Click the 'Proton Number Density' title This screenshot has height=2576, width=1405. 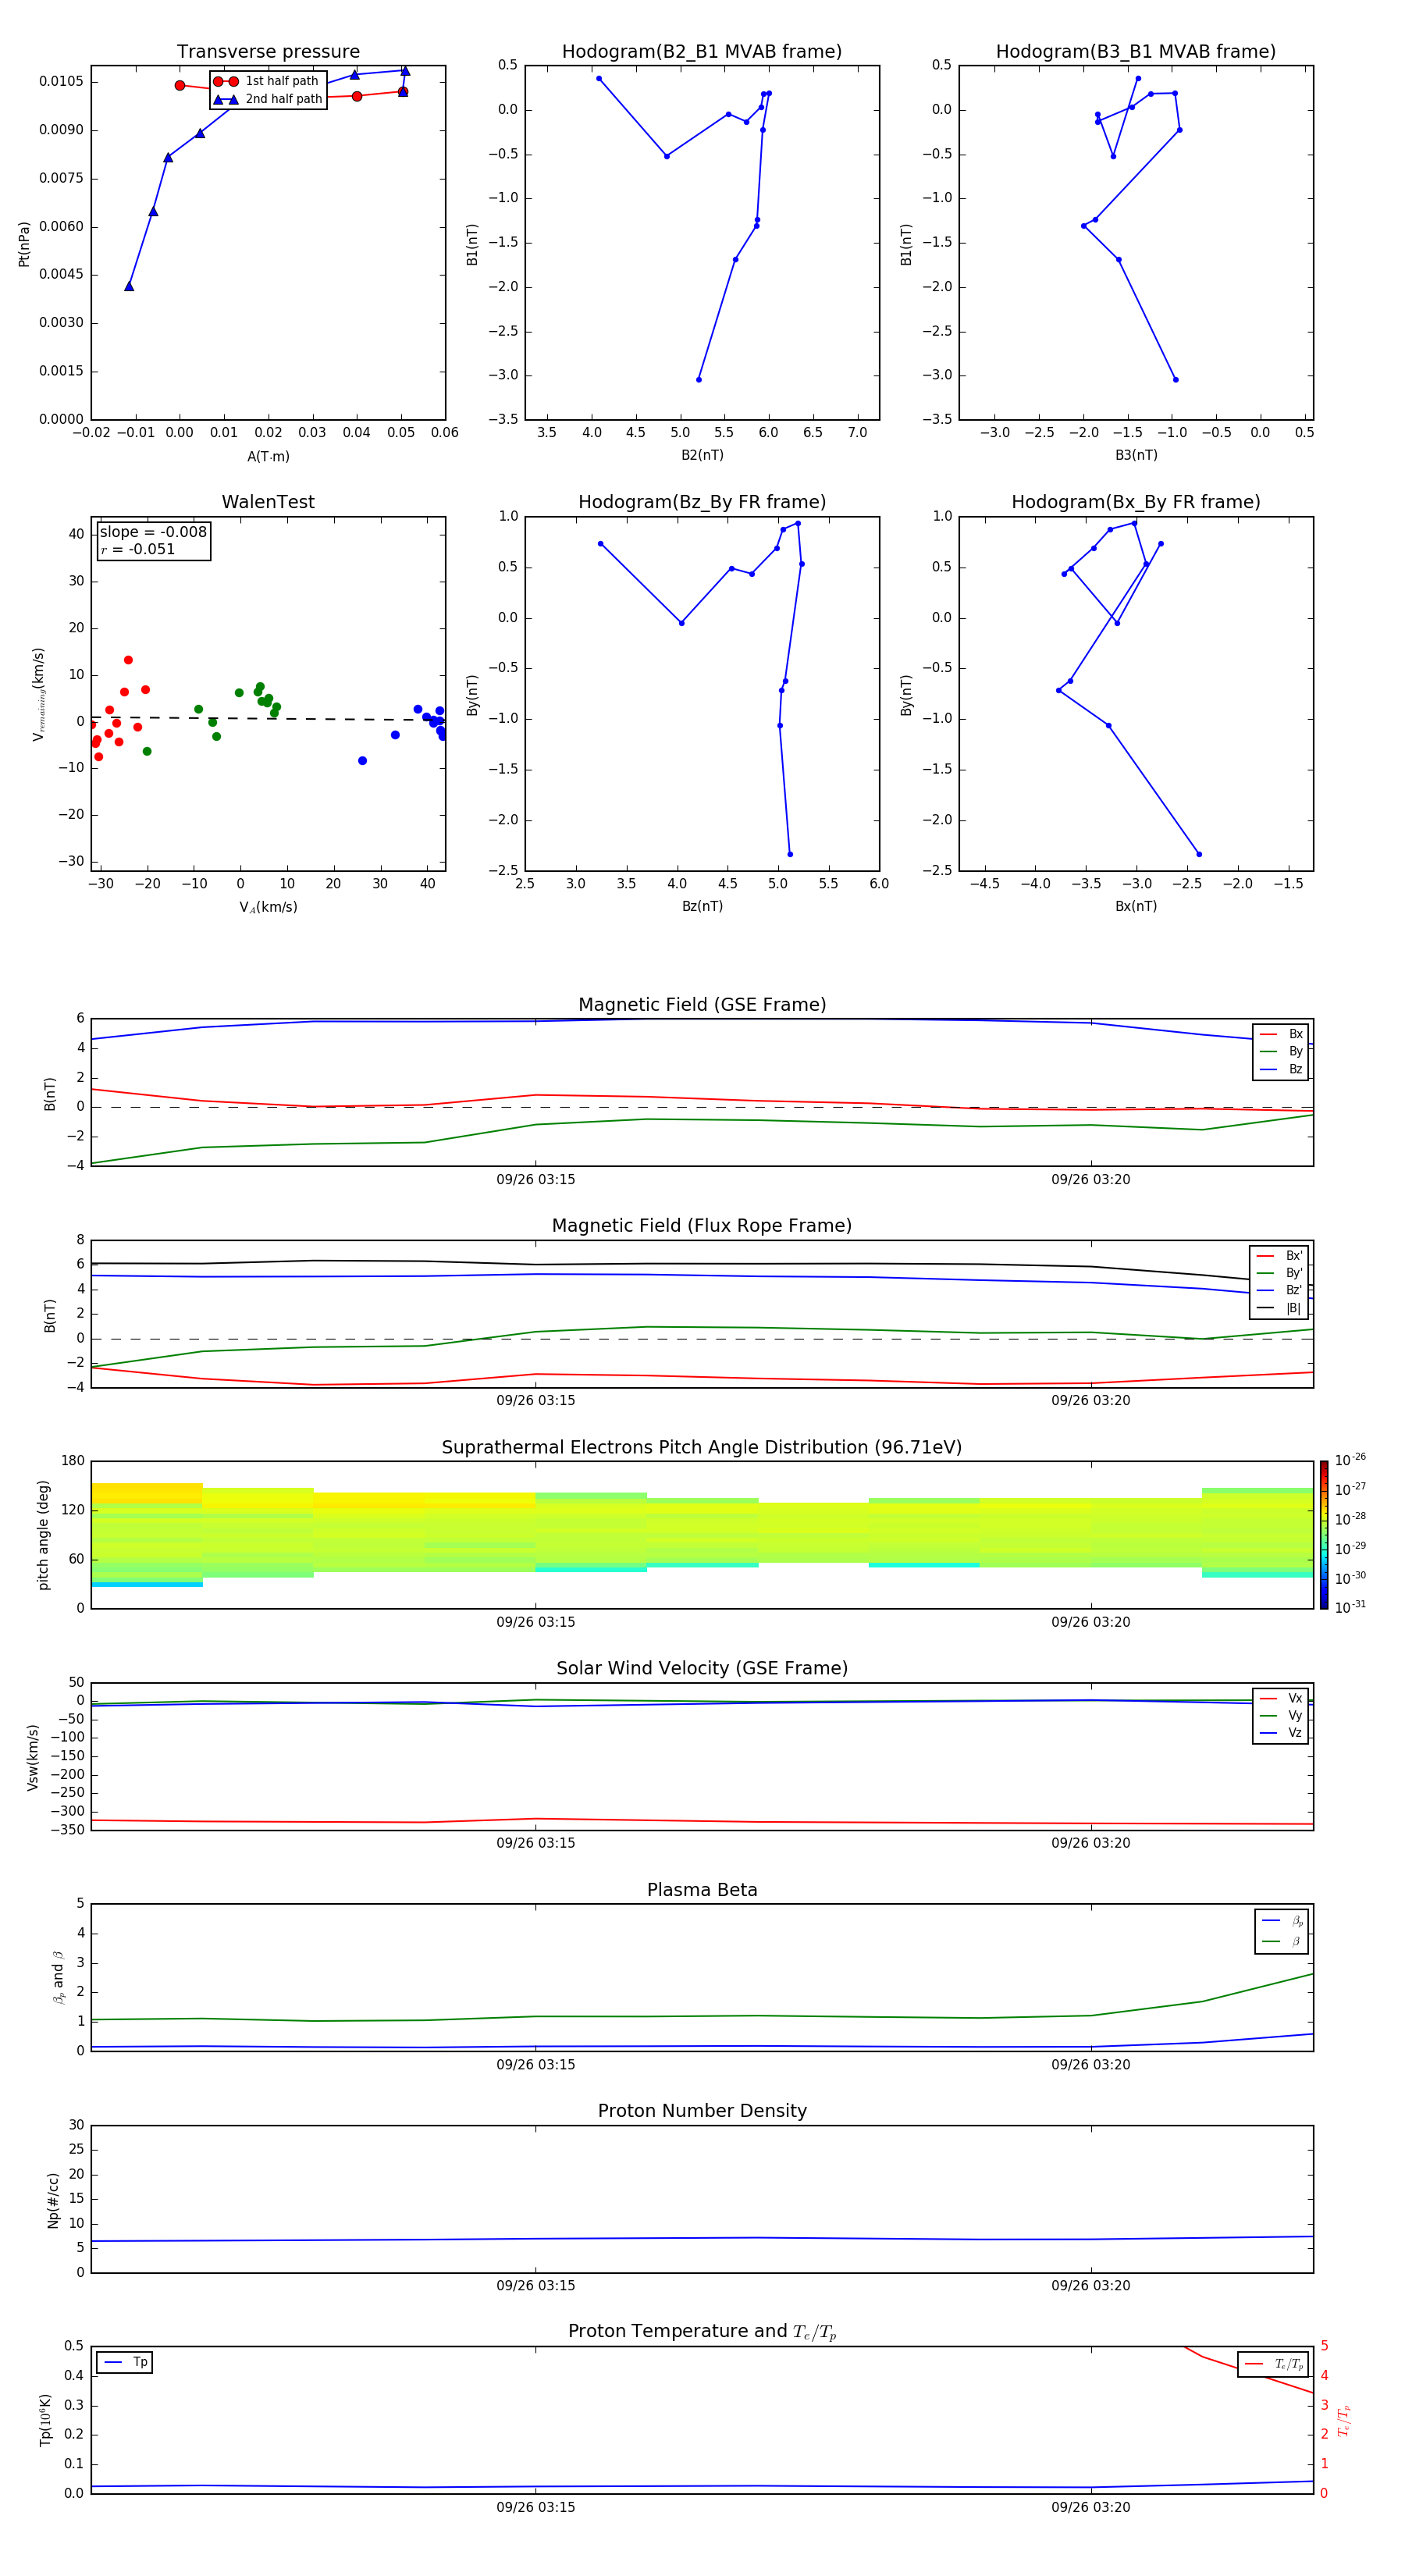(702, 2111)
